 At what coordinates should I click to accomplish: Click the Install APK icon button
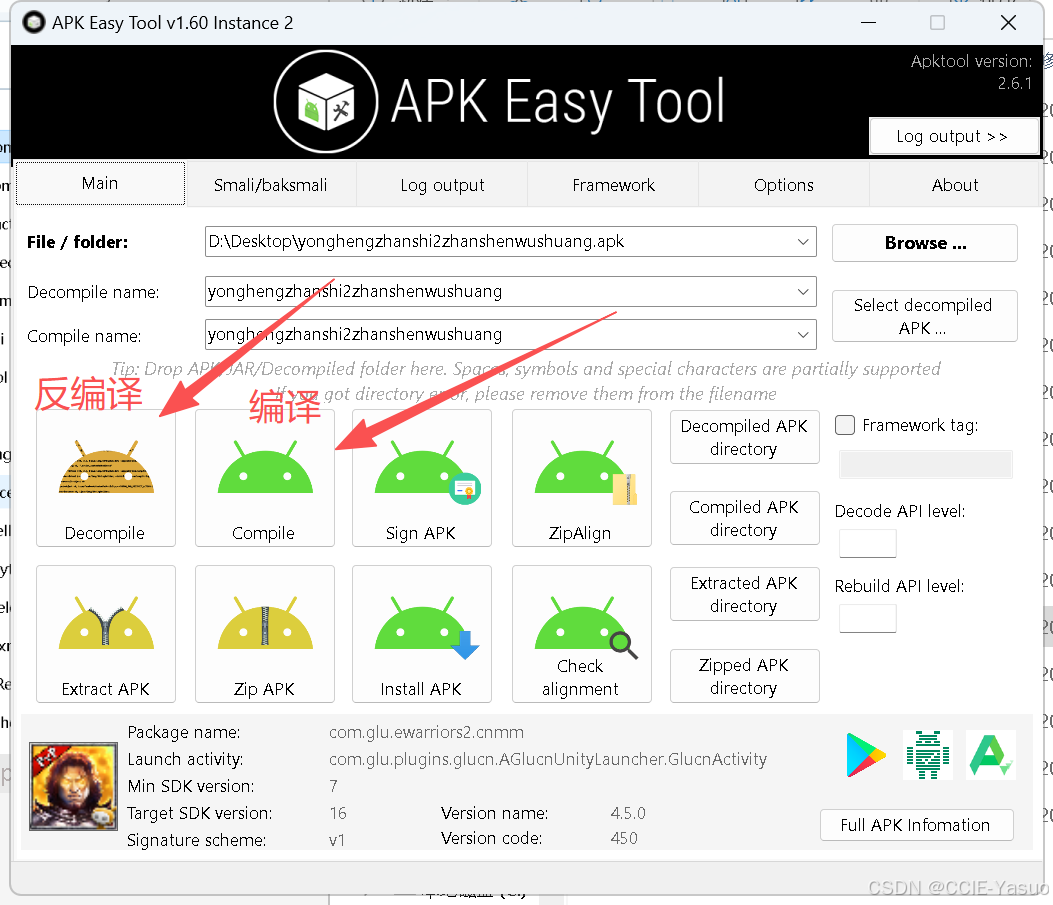pos(422,634)
